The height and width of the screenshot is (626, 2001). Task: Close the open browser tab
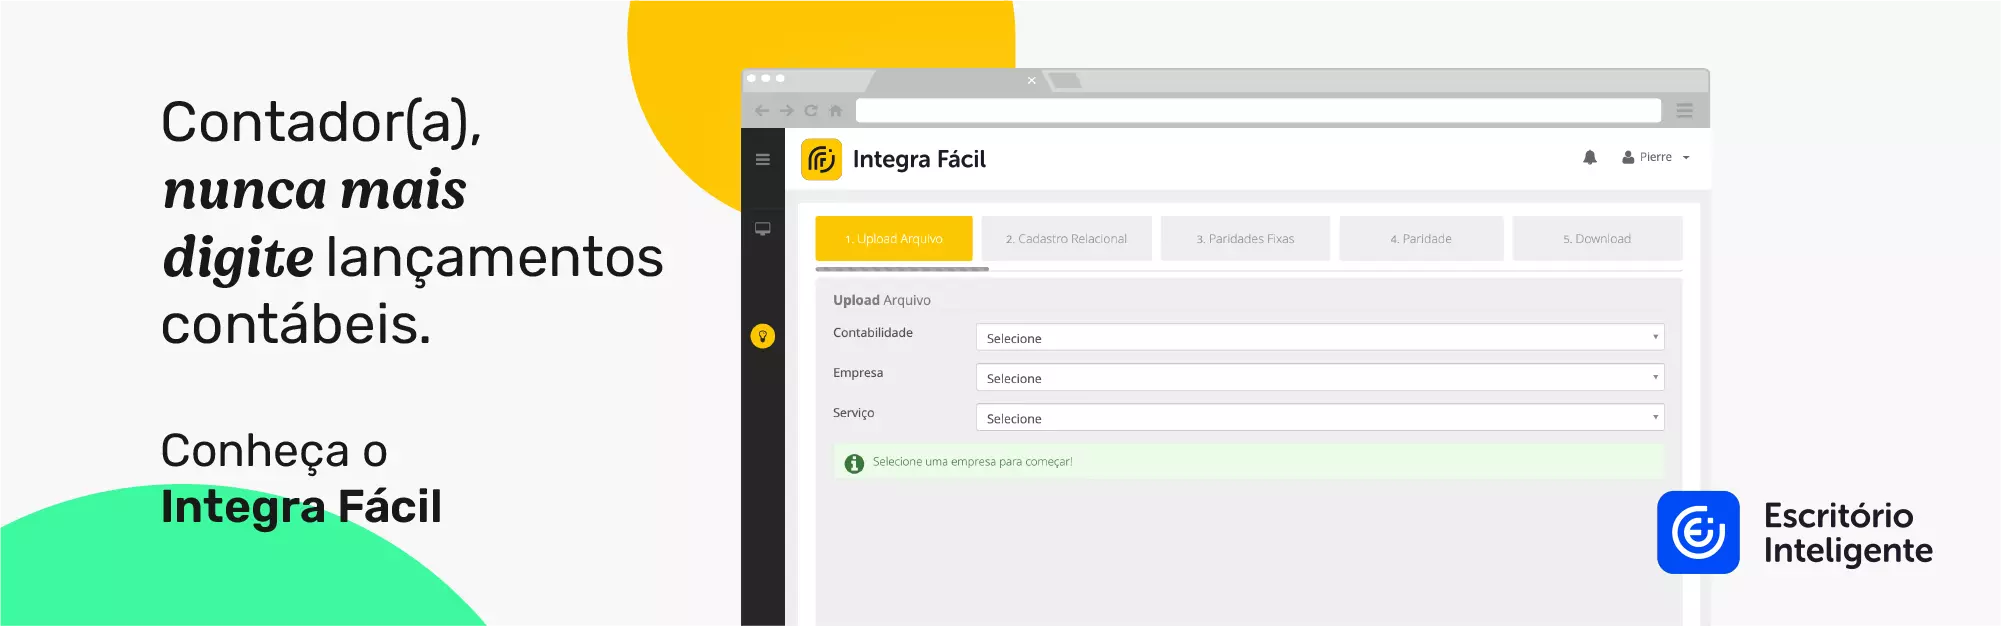pos(1032,81)
